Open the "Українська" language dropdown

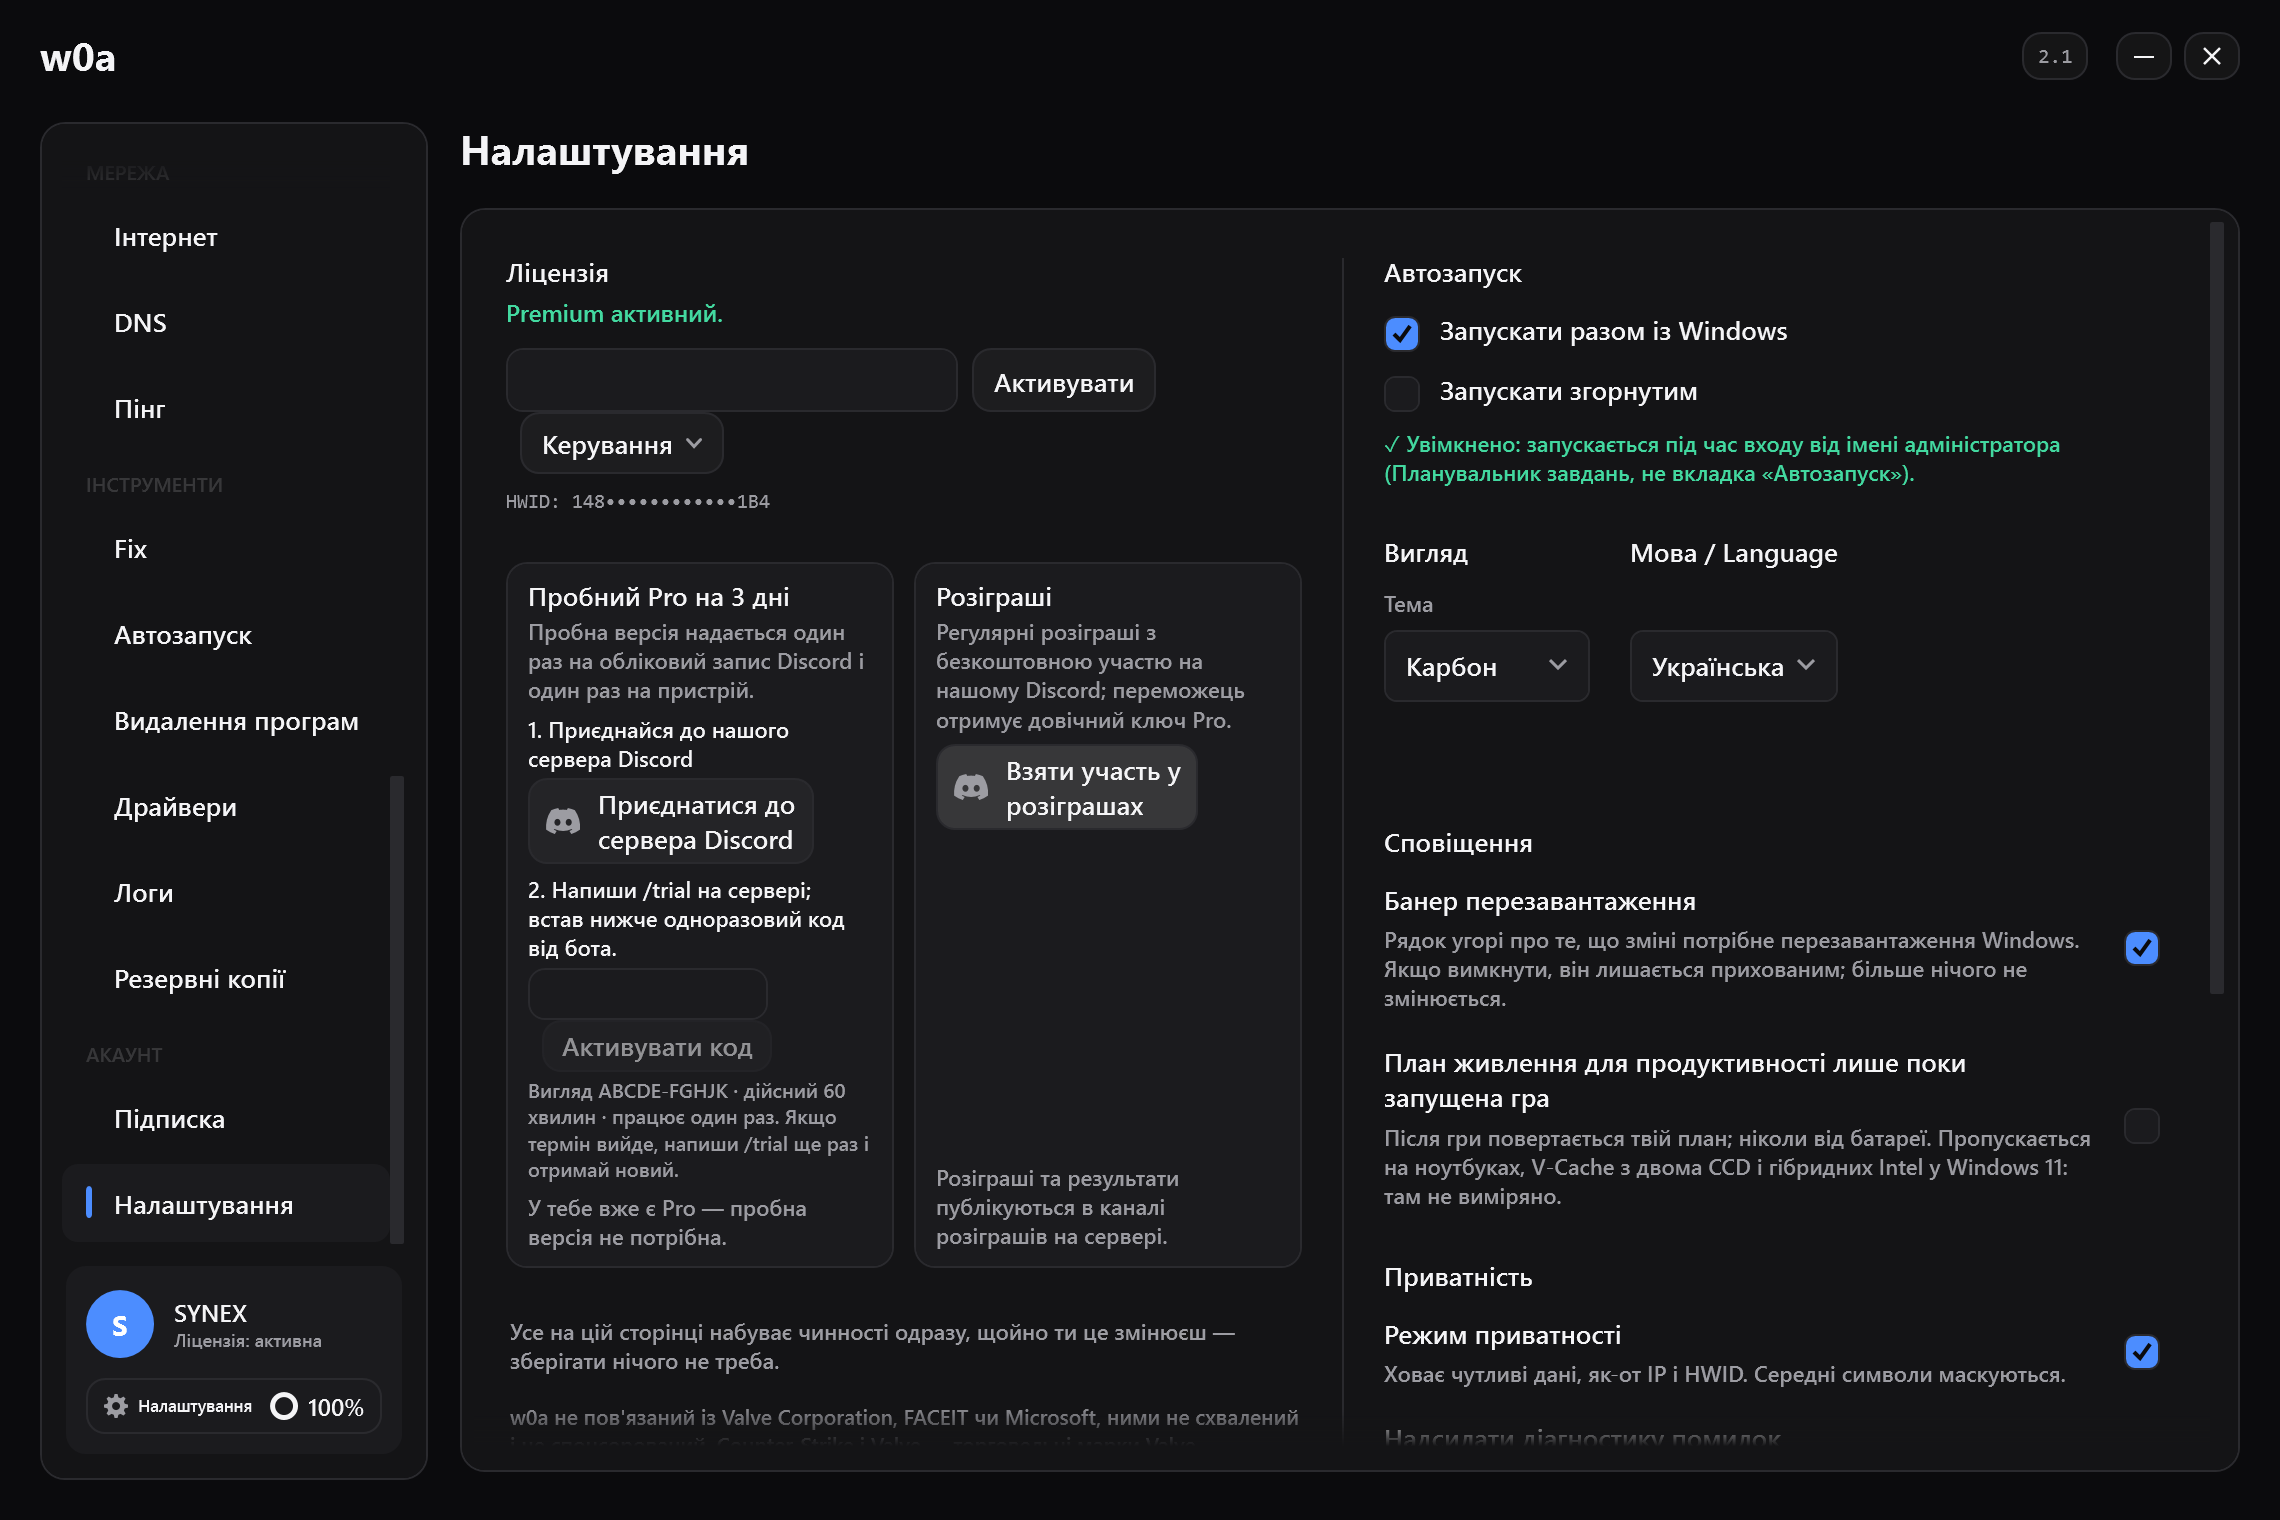pyautogui.click(x=1734, y=666)
